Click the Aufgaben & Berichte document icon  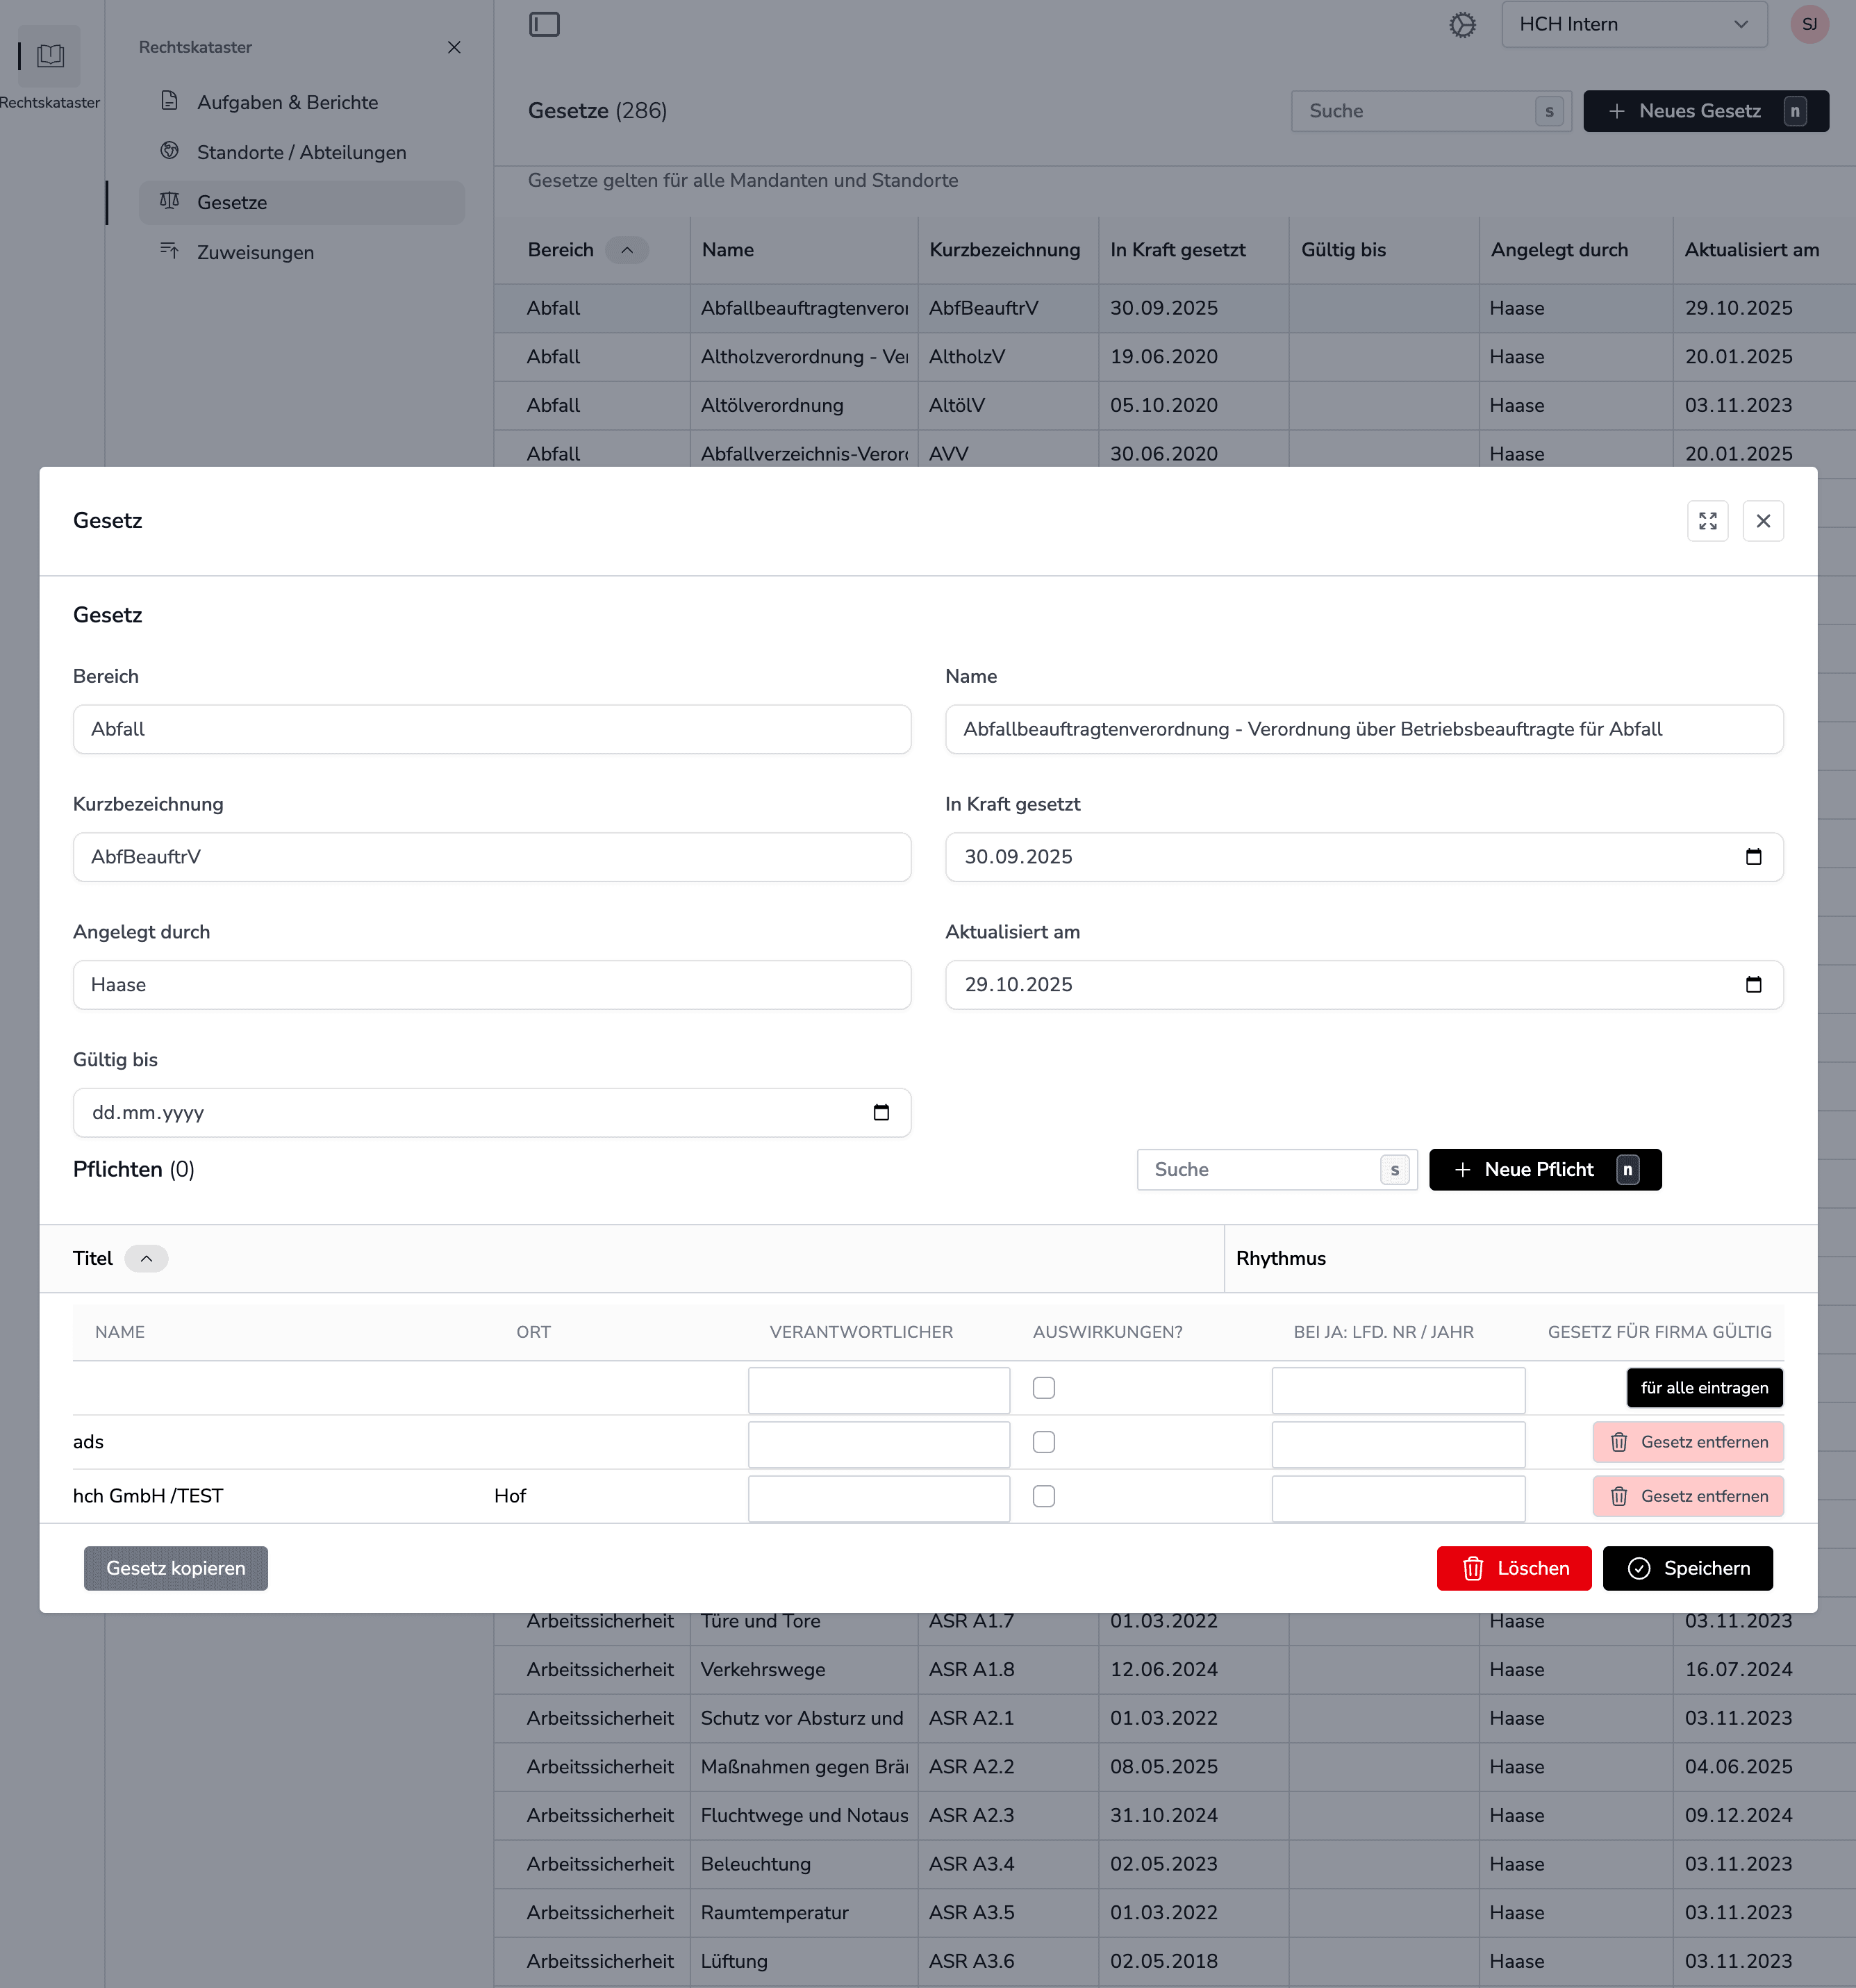(x=170, y=101)
